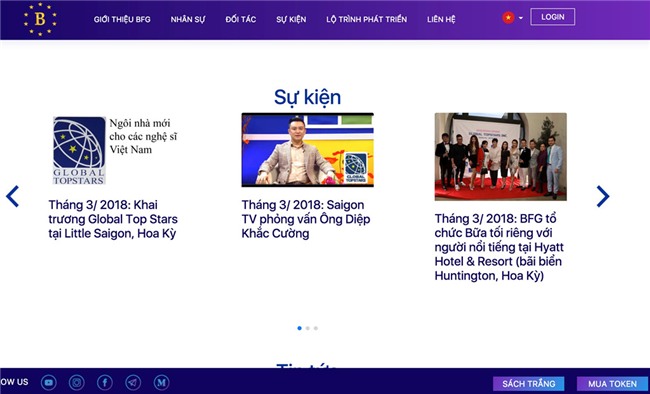
Task: Open Lộ trình phát triển menu
Action: (x=366, y=19)
